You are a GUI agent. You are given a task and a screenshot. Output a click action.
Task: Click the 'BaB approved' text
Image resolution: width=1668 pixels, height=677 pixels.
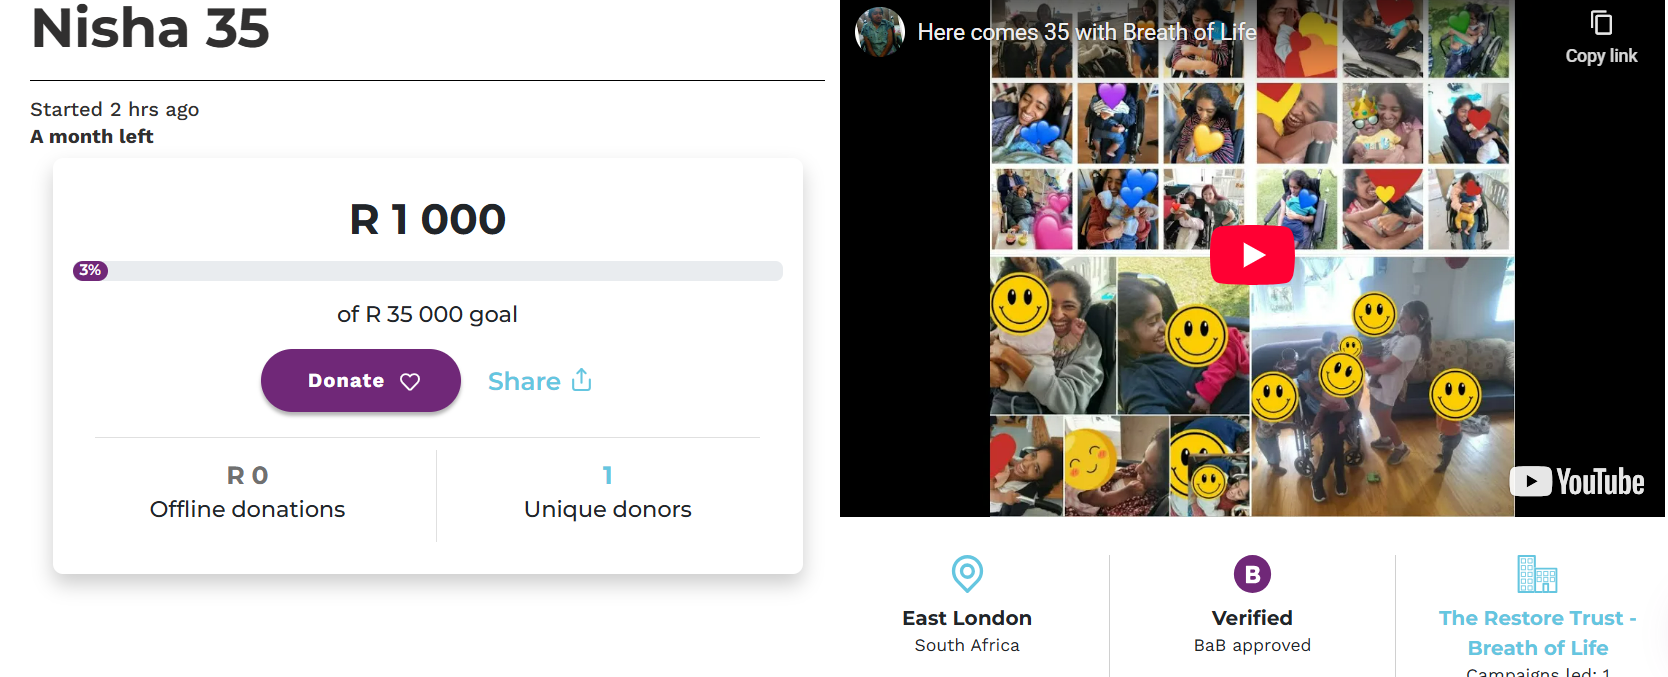(1252, 645)
